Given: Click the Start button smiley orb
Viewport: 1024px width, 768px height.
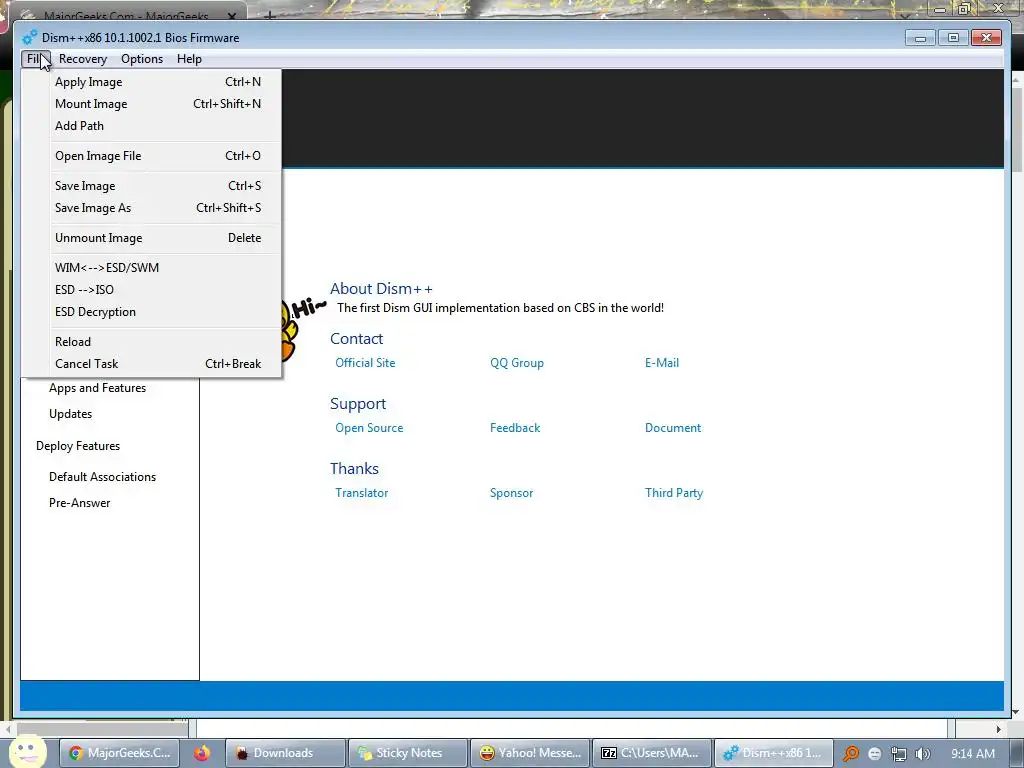Looking at the screenshot, I should 26,752.
